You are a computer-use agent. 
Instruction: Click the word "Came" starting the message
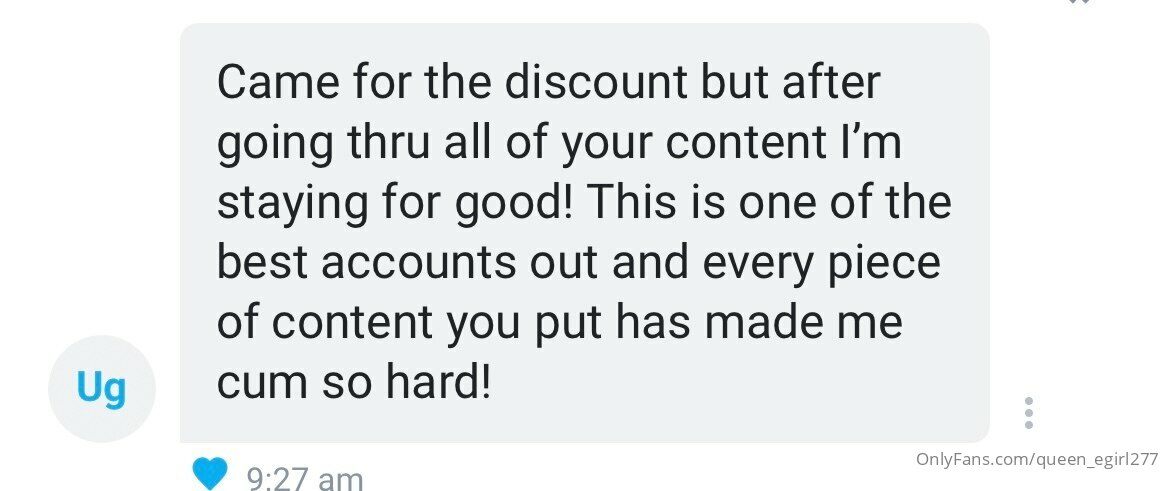[x=278, y=82]
